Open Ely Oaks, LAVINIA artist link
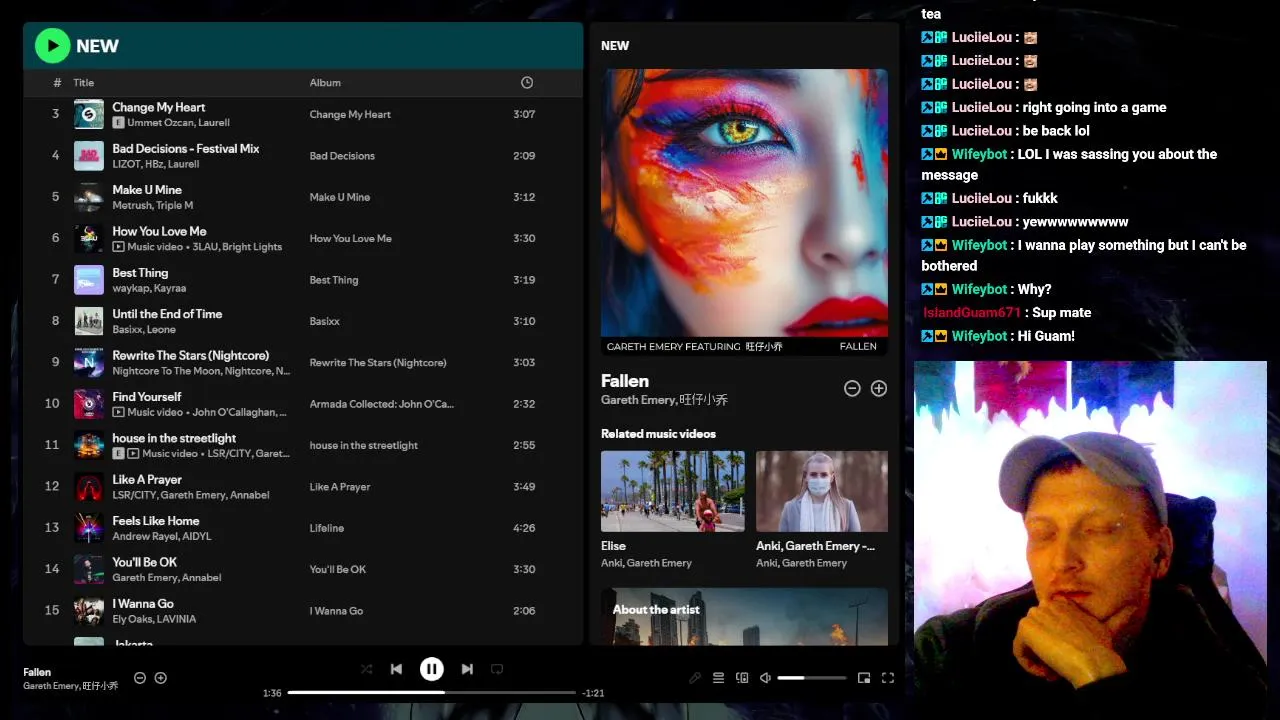1280x720 pixels. pos(154,619)
